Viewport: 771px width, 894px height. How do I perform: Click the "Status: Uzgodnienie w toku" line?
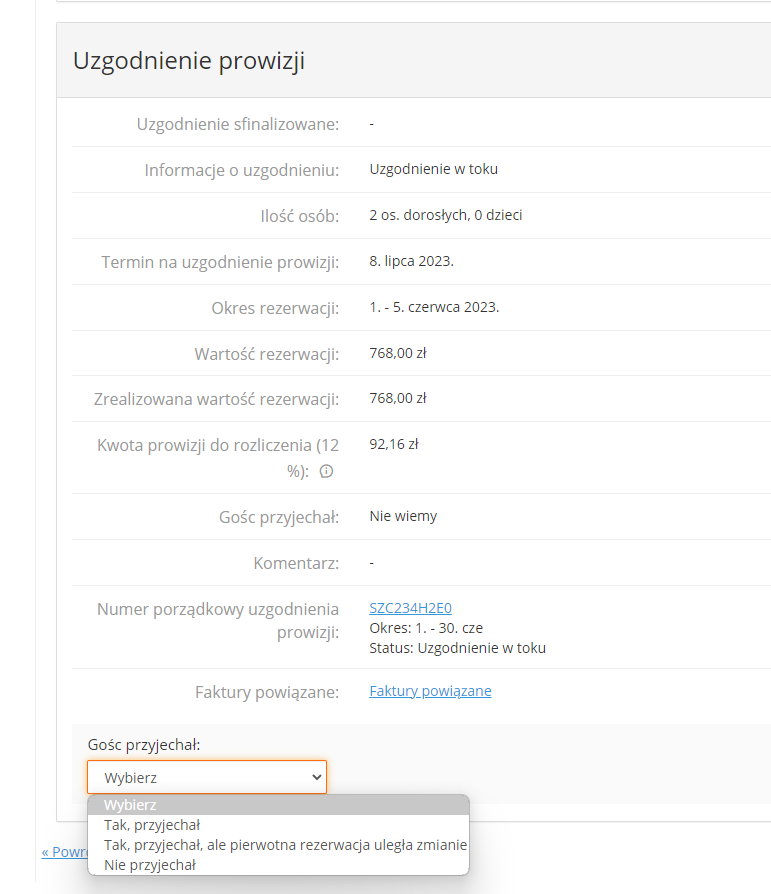tap(457, 648)
